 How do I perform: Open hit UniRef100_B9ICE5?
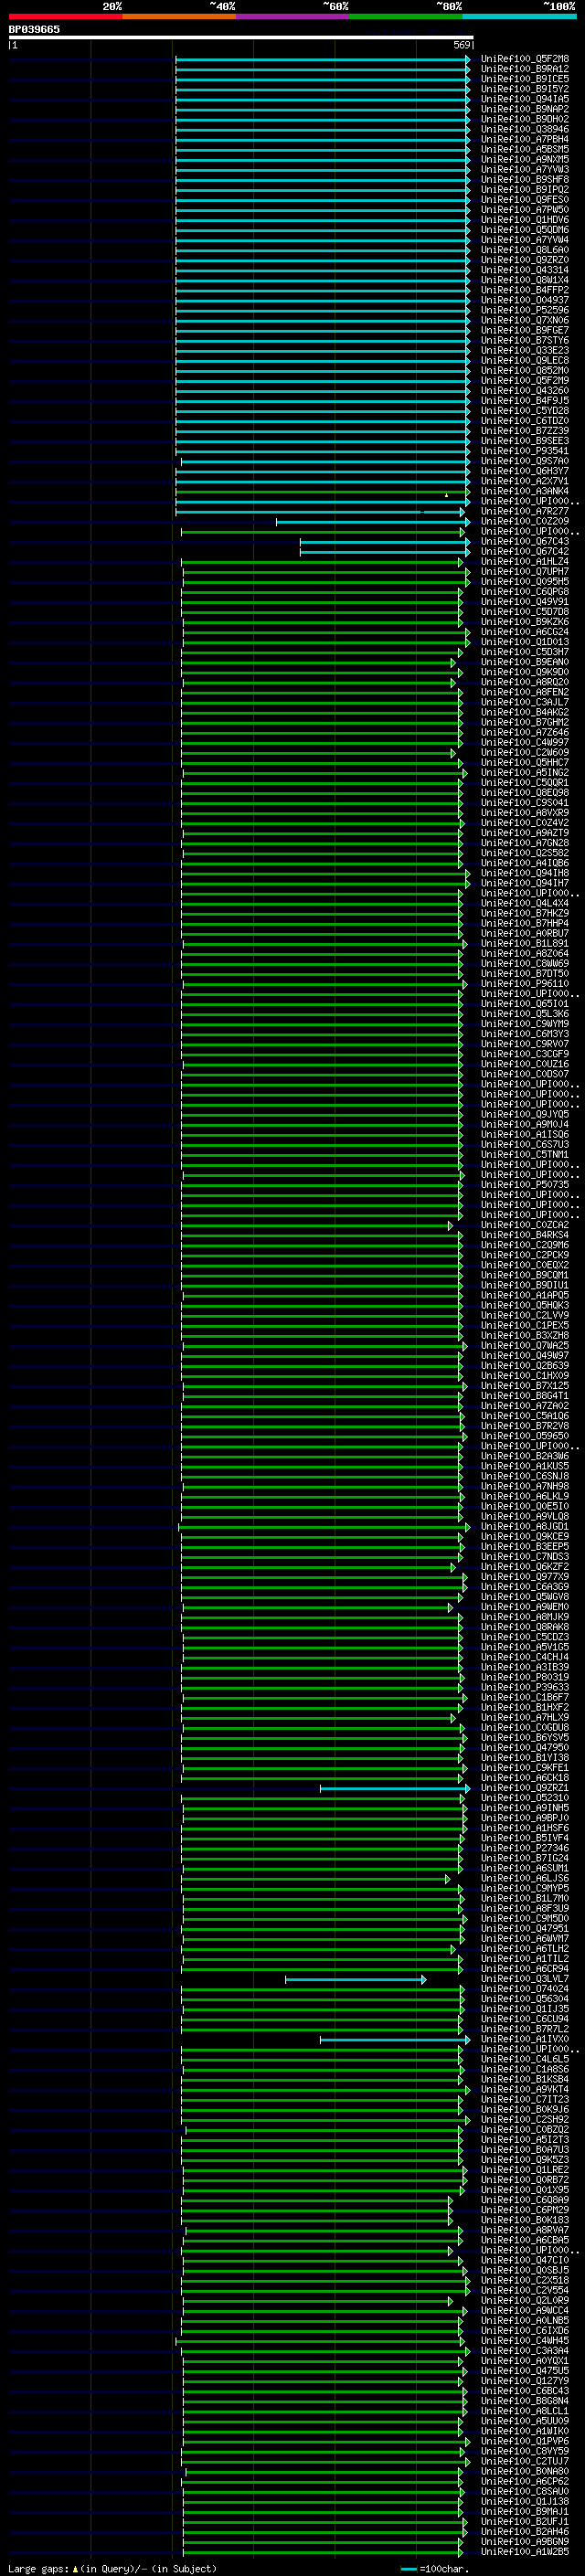coord(525,79)
